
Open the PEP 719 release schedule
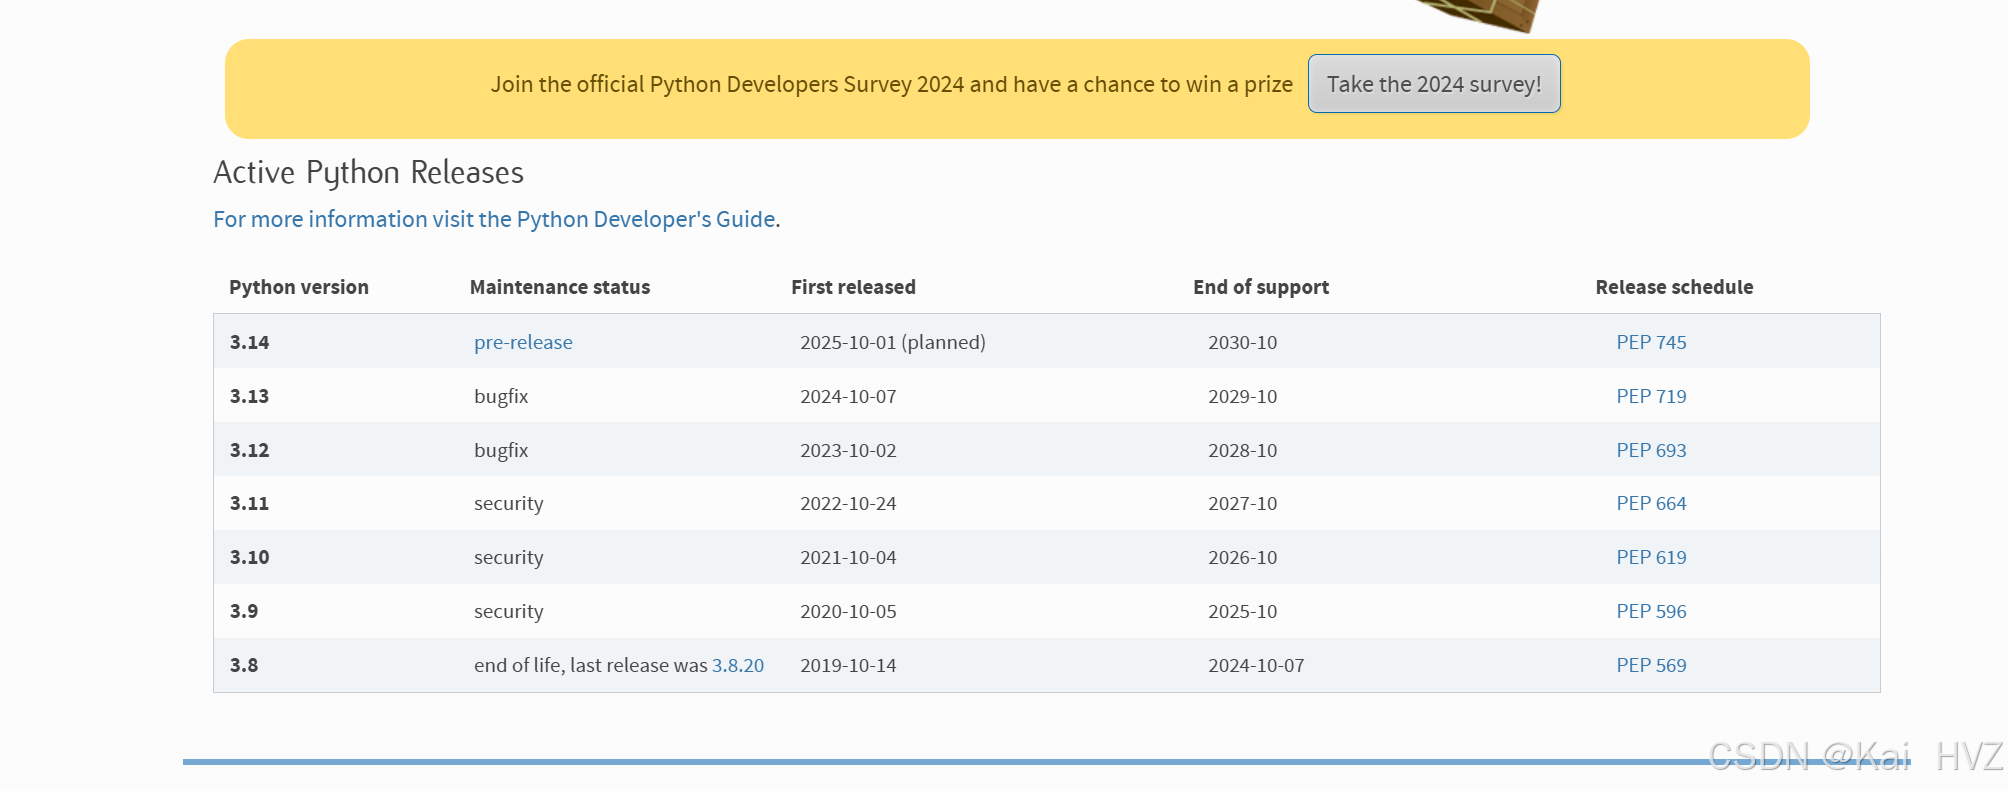tap(1651, 396)
